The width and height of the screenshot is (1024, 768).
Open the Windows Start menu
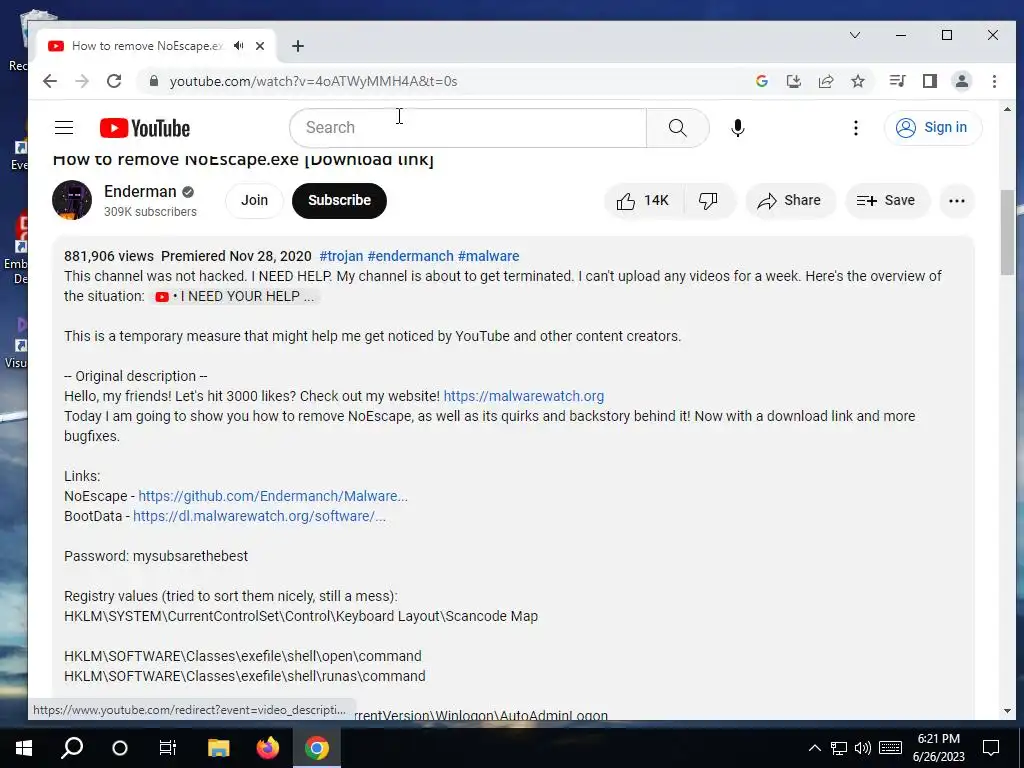(x=24, y=748)
